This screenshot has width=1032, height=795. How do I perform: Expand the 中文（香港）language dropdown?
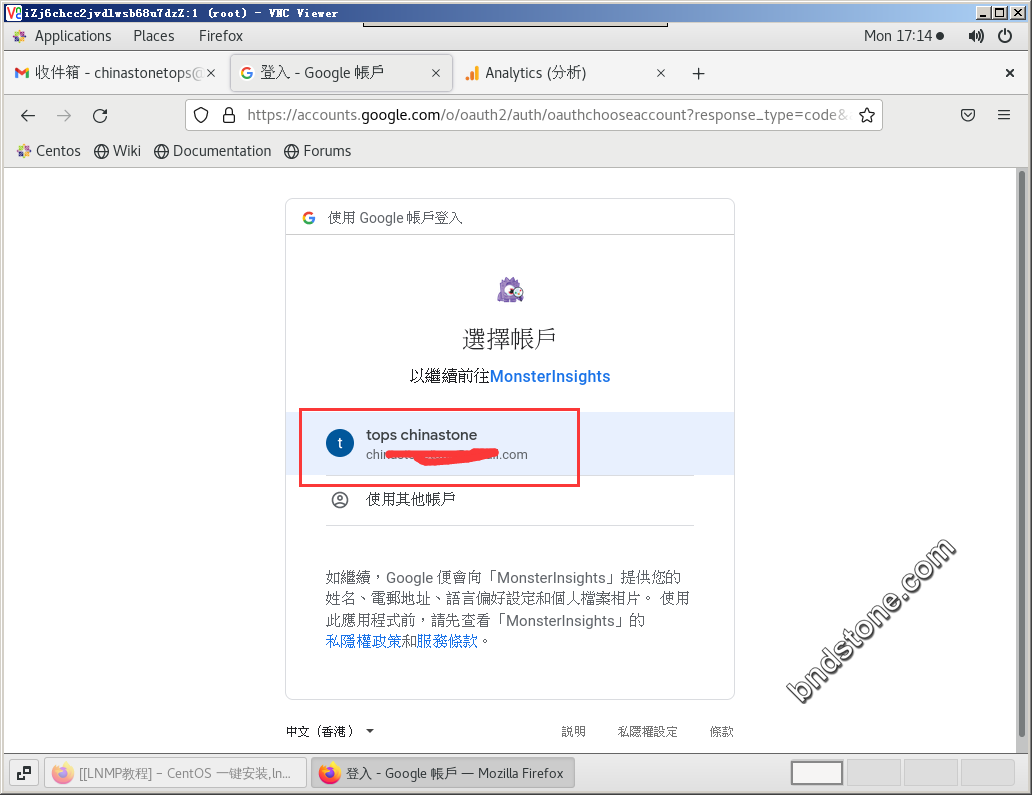pos(330,731)
